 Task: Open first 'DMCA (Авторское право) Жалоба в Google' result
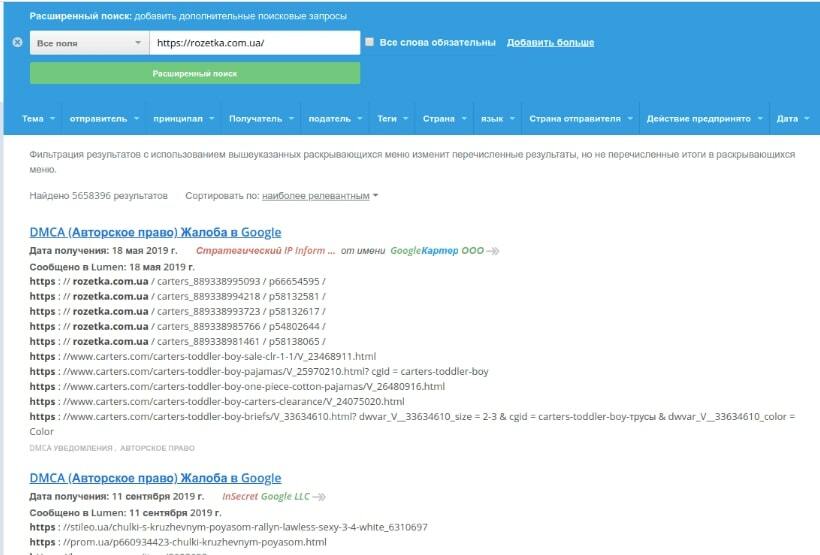tap(155, 232)
